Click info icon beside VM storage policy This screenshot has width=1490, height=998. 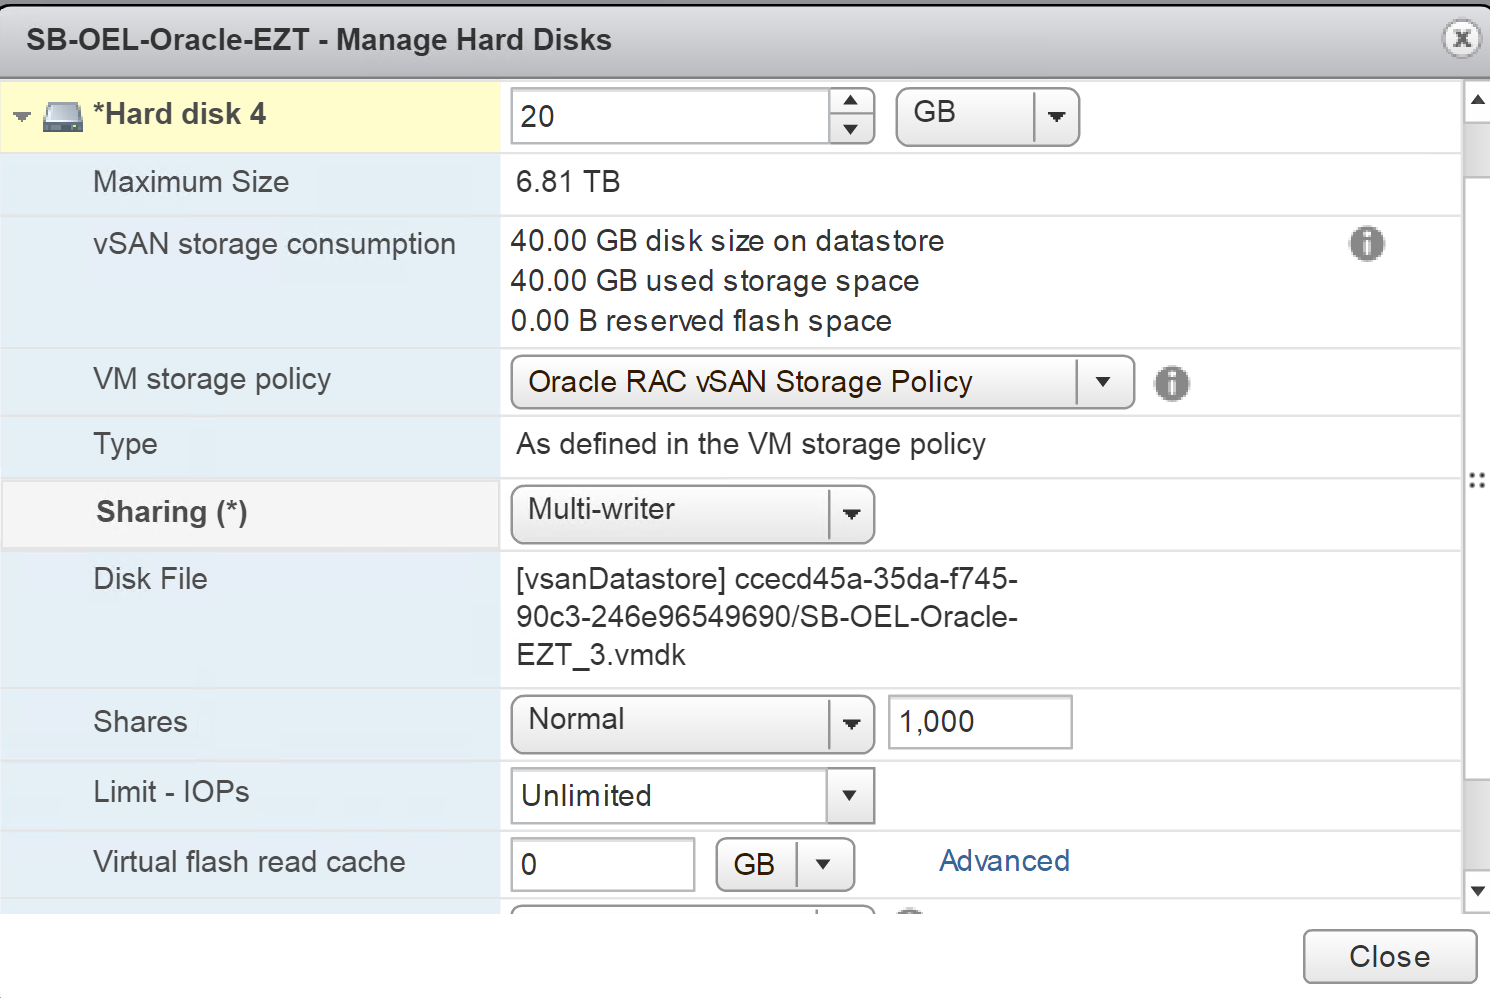[x=1171, y=383]
